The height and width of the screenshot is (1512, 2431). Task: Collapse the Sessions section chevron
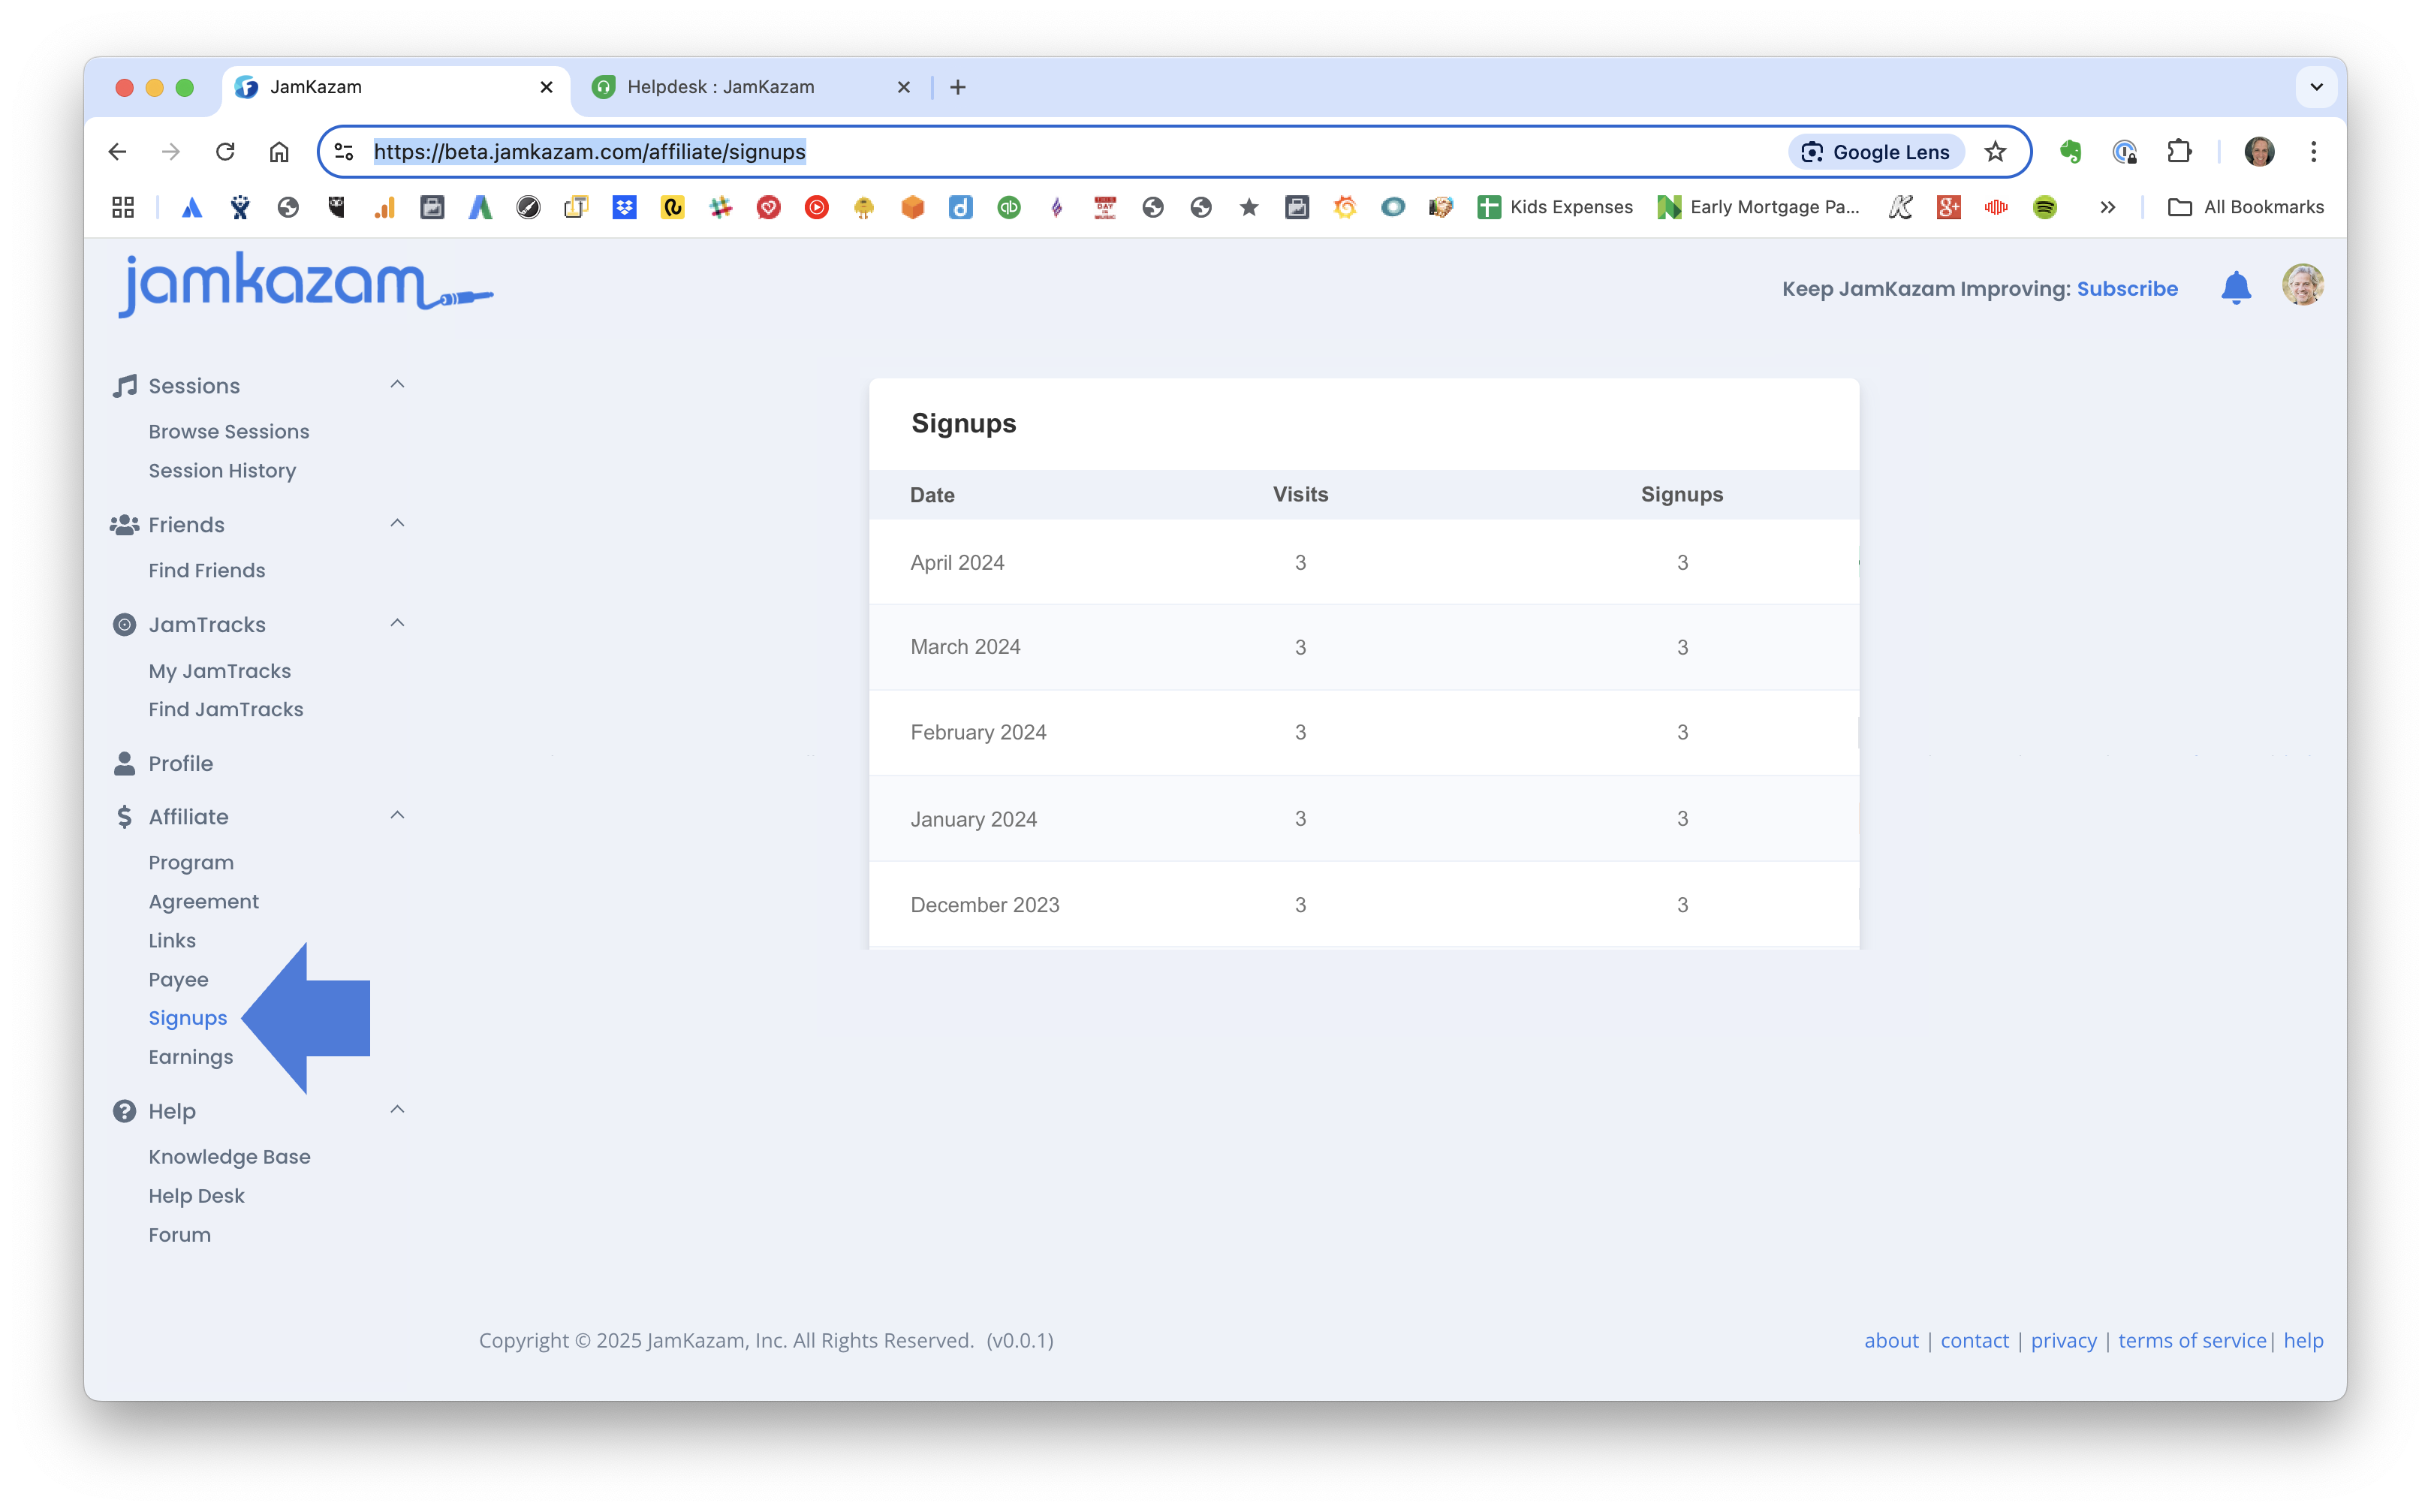397,385
